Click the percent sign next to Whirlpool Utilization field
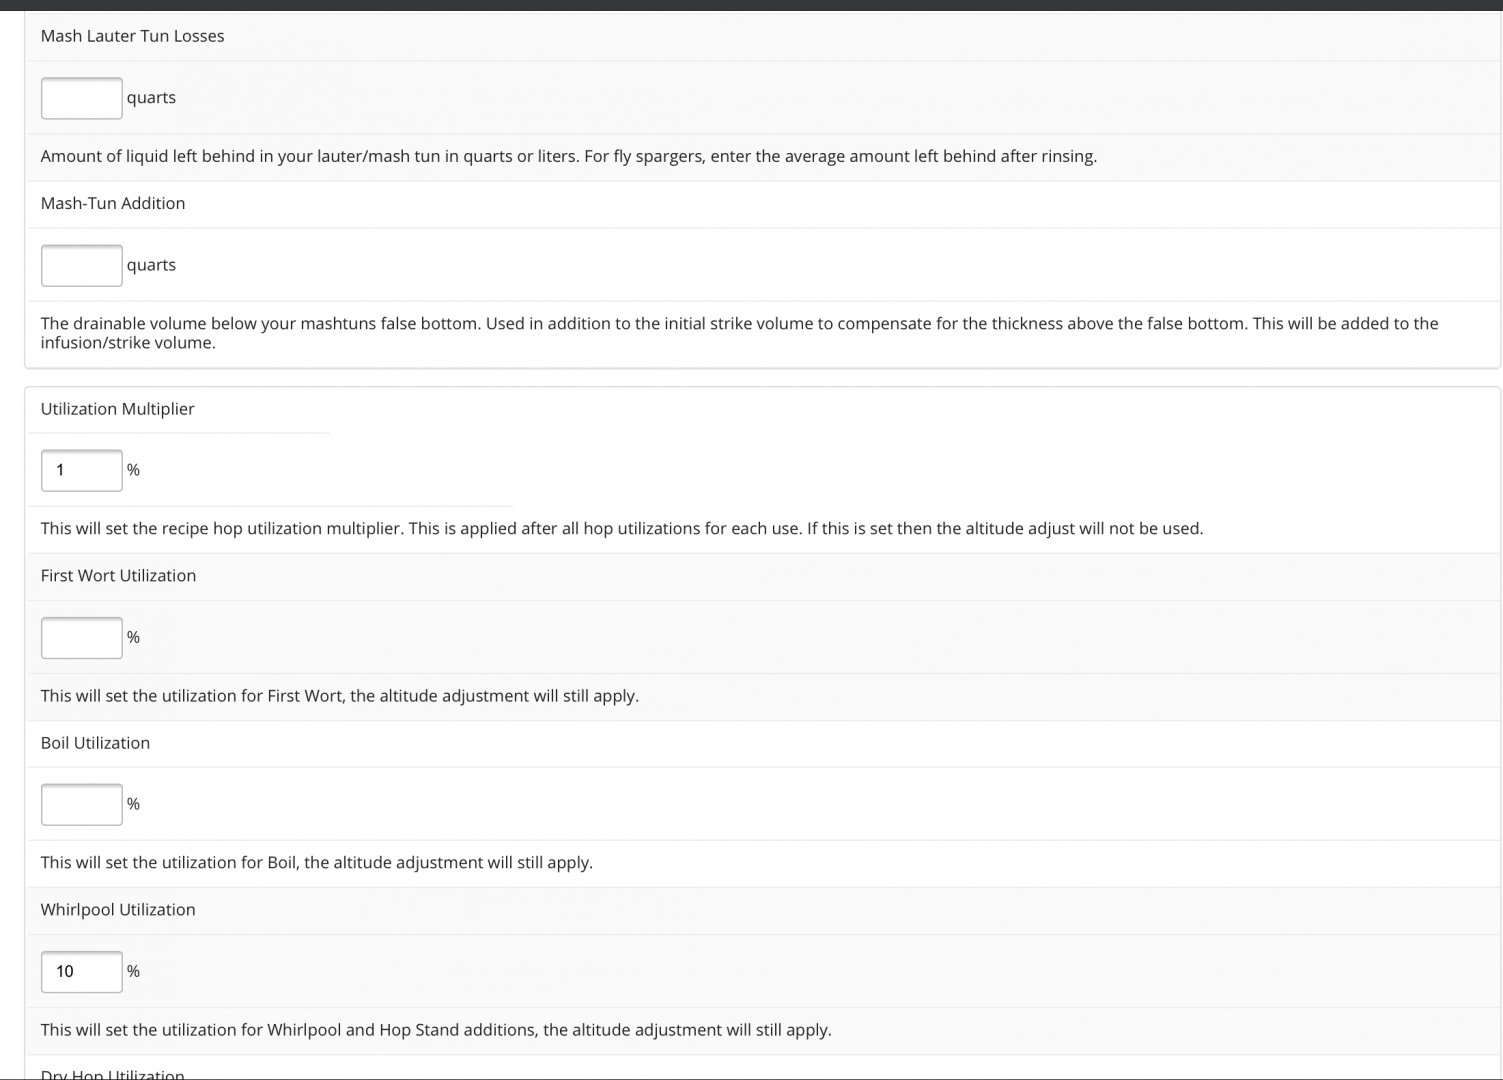Screen dimensions: 1503x1080 133,971
